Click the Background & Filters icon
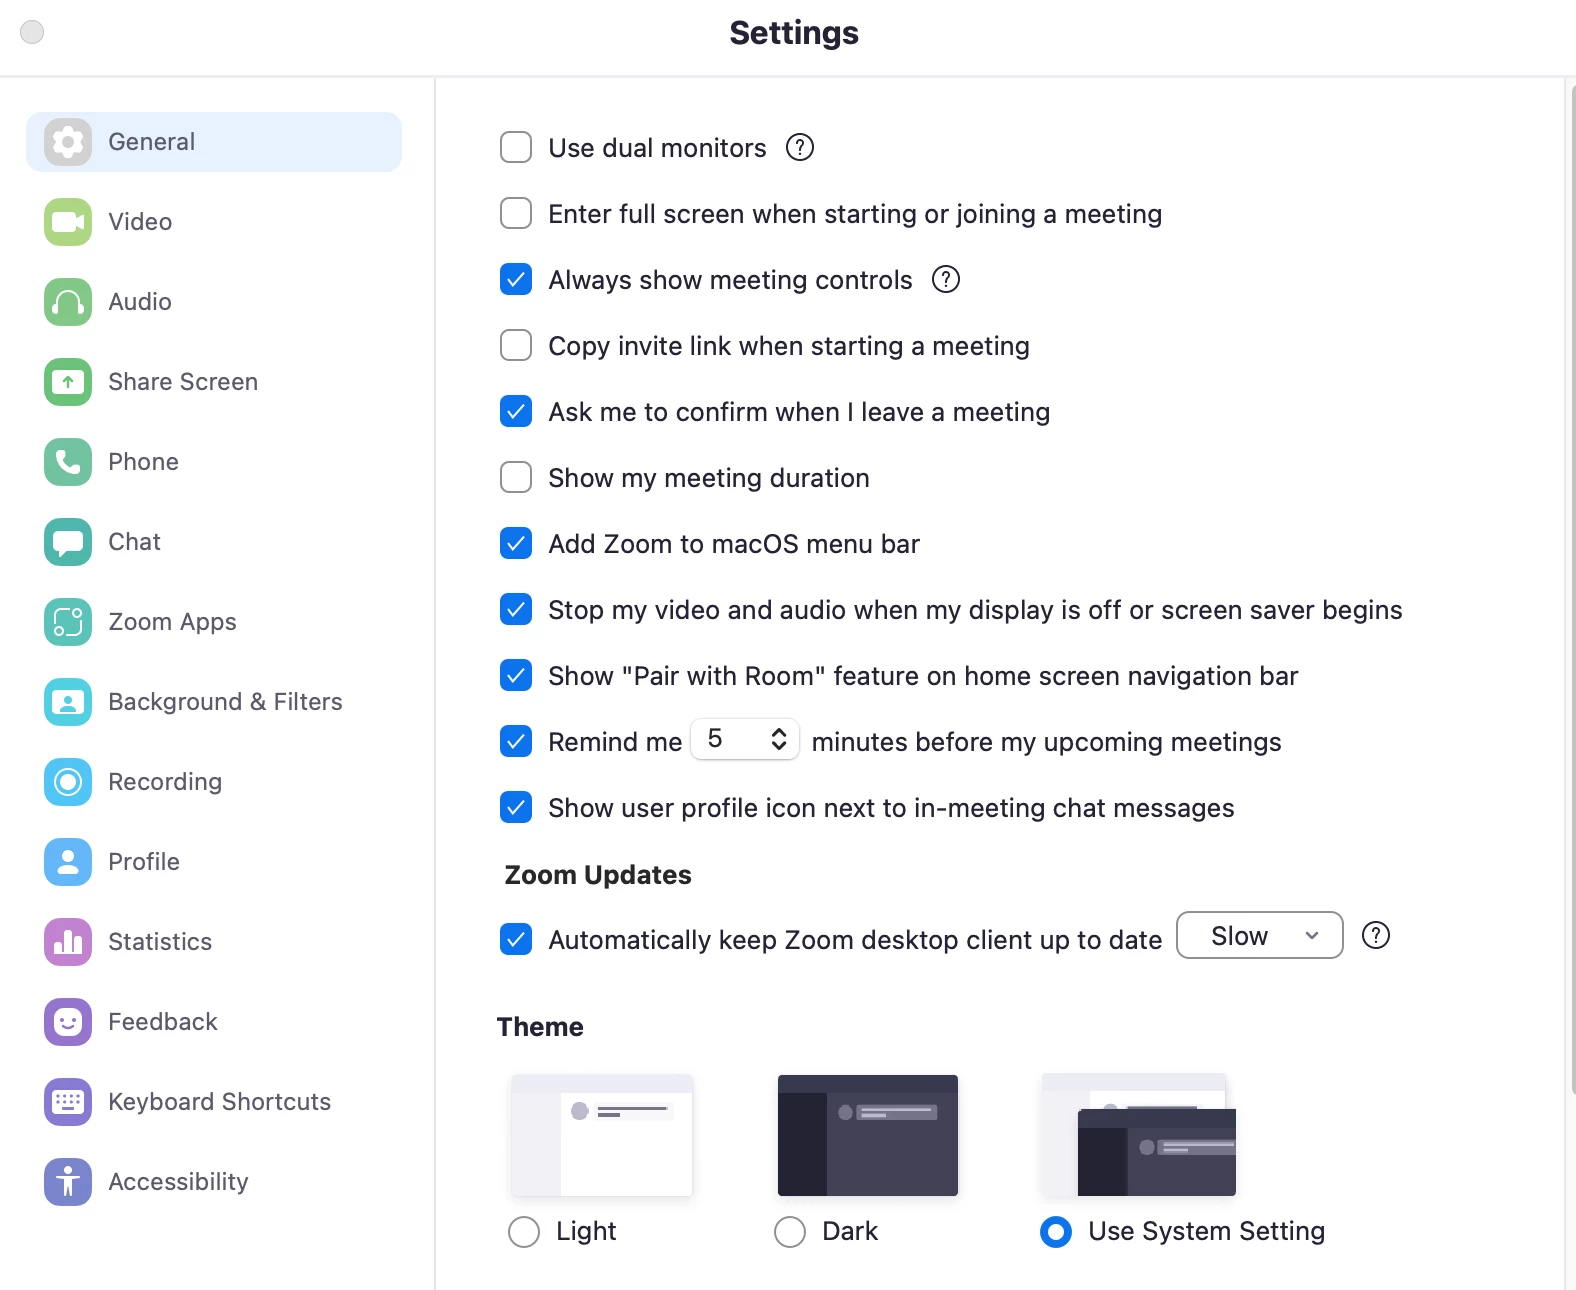 pos(68,702)
